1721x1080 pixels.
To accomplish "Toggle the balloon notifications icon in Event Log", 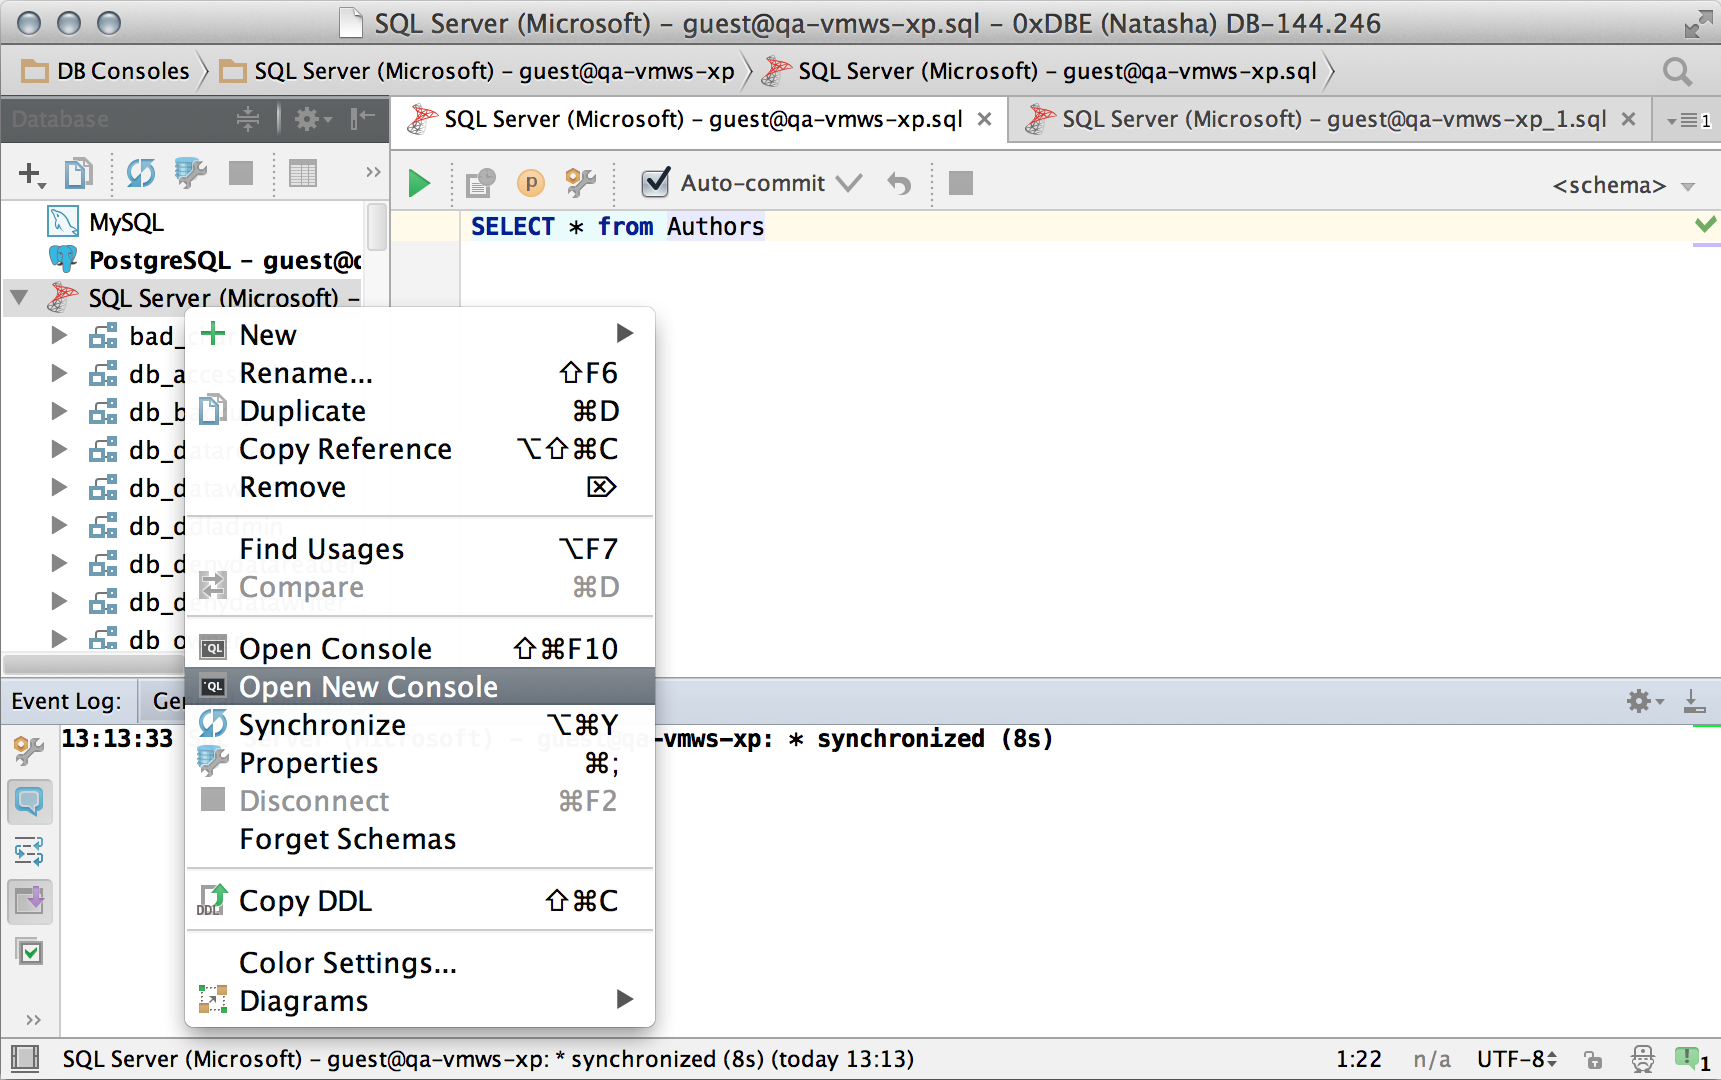I will point(29,802).
